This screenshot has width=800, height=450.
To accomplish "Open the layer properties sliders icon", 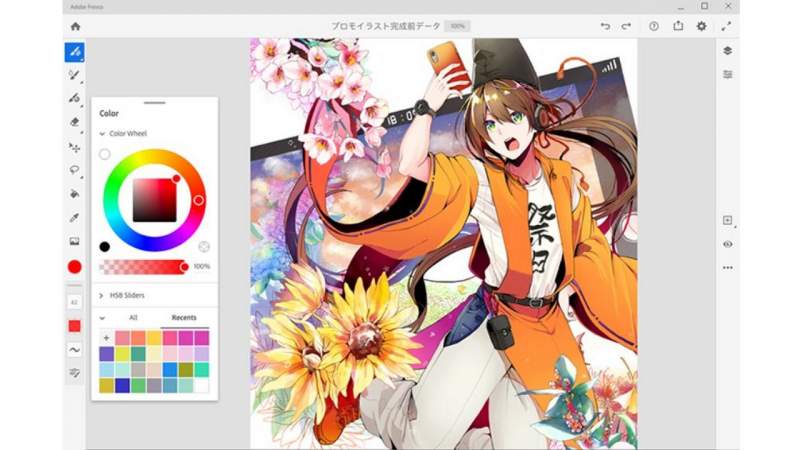I will tap(728, 74).
